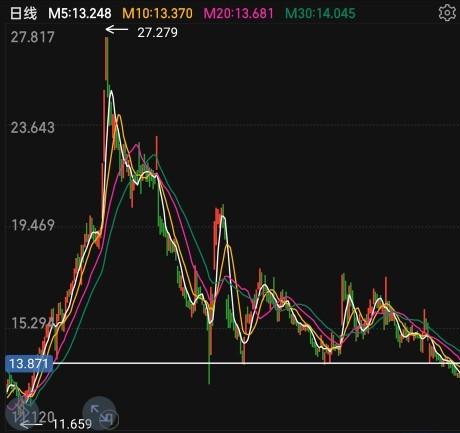The height and width of the screenshot is (433, 460).
Task: Click the 27.279 high price annotation
Action: (157, 32)
